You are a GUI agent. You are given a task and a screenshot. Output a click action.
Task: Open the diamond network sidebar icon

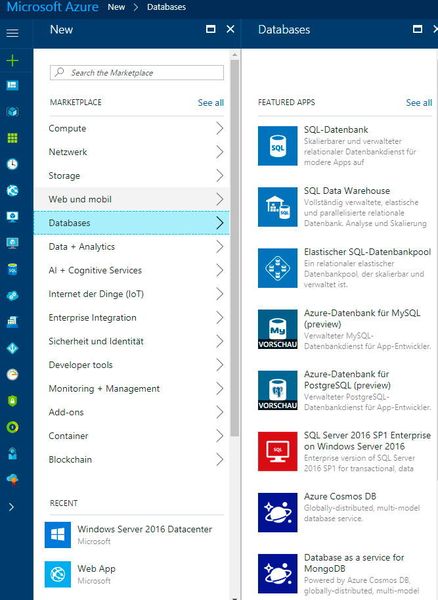point(12,348)
